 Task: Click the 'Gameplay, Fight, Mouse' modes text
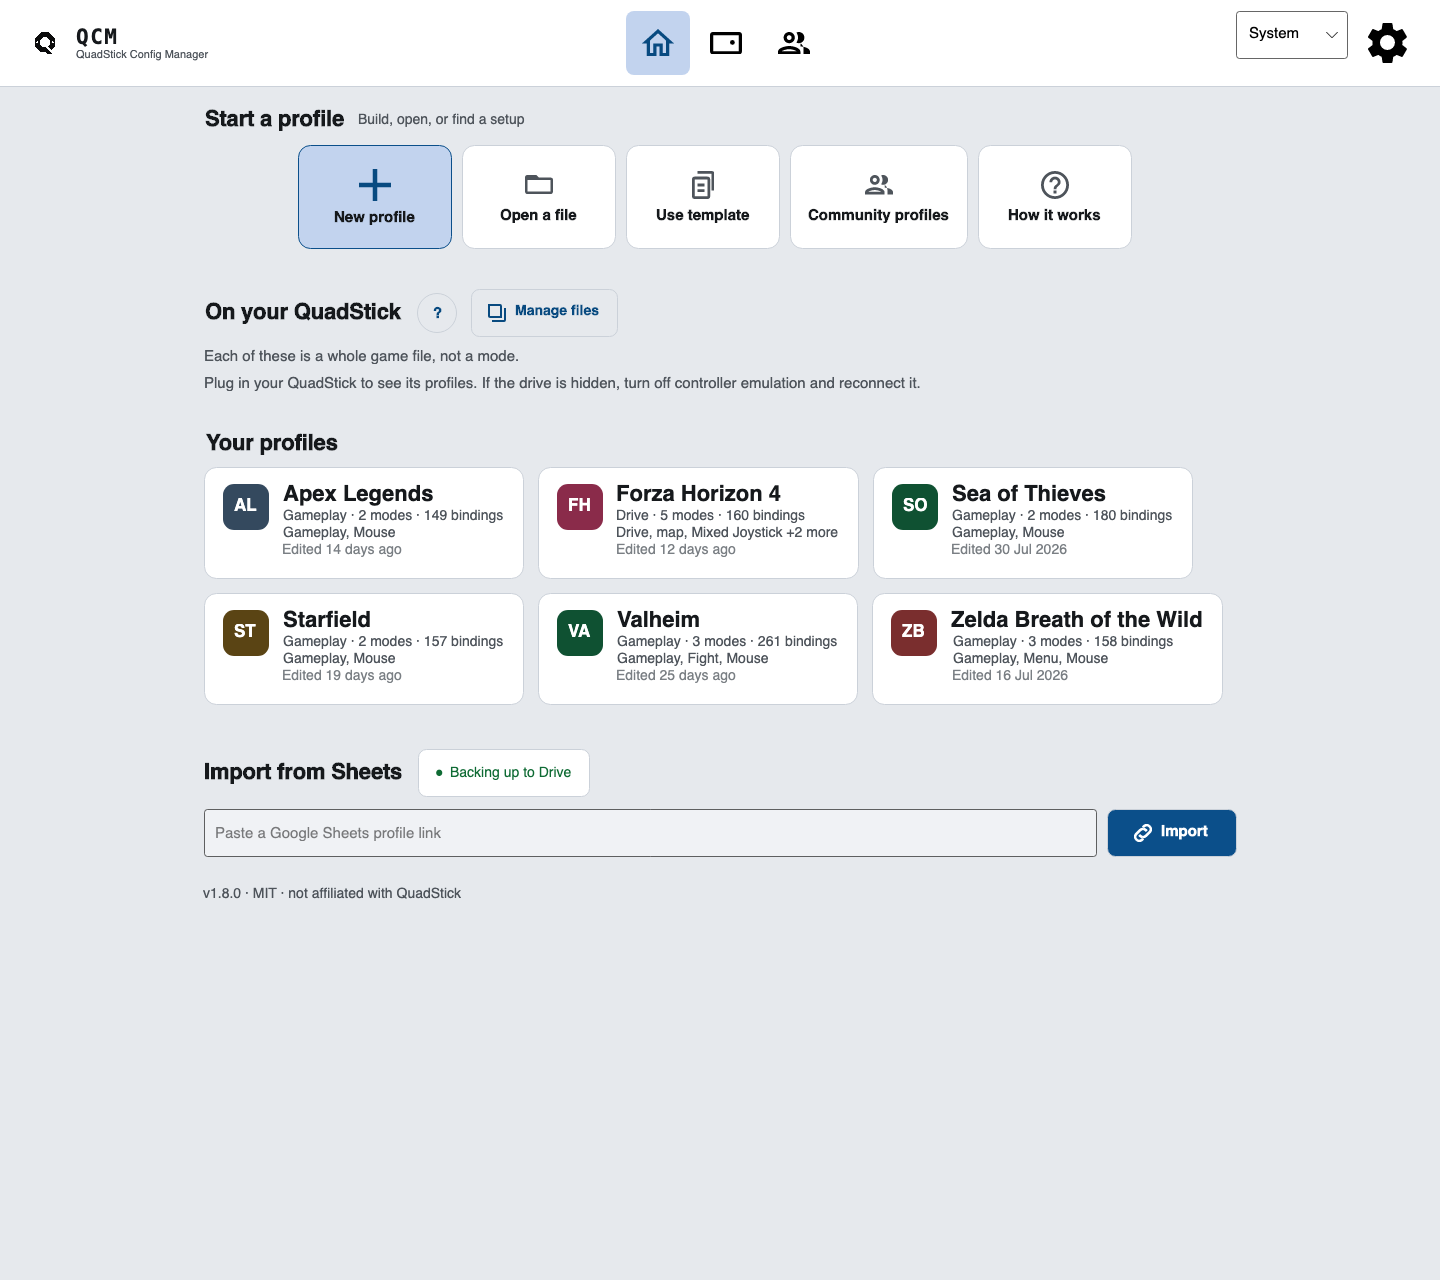point(693,659)
